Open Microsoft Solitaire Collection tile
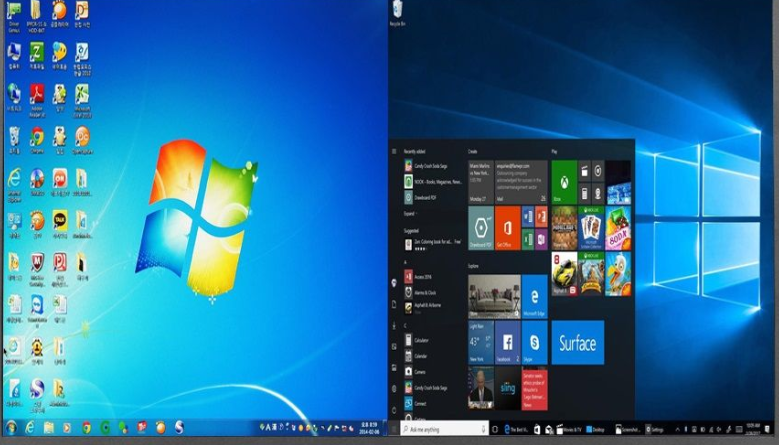Viewport: 779px width, 445px height. tap(591, 228)
